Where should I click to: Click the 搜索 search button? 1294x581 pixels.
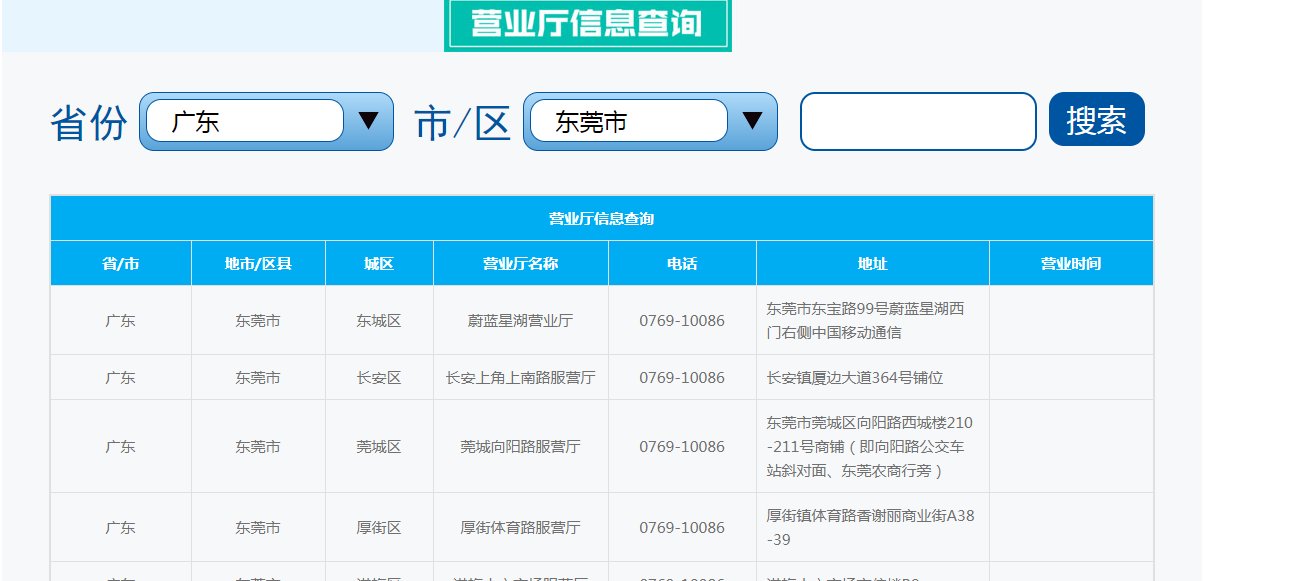[x=1096, y=119]
